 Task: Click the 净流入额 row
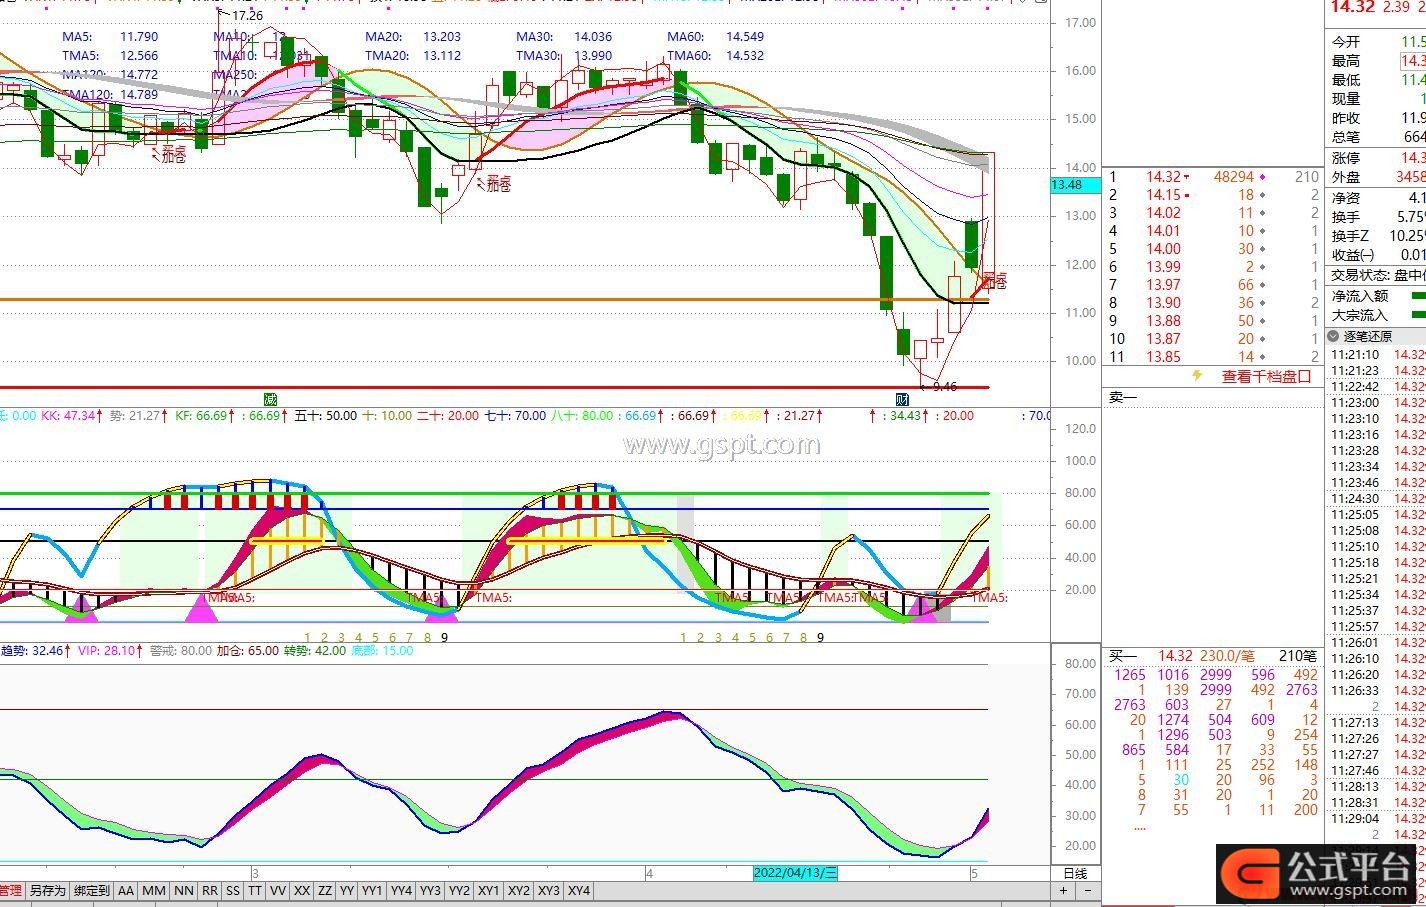pyautogui.click(x=1377, y=296)
